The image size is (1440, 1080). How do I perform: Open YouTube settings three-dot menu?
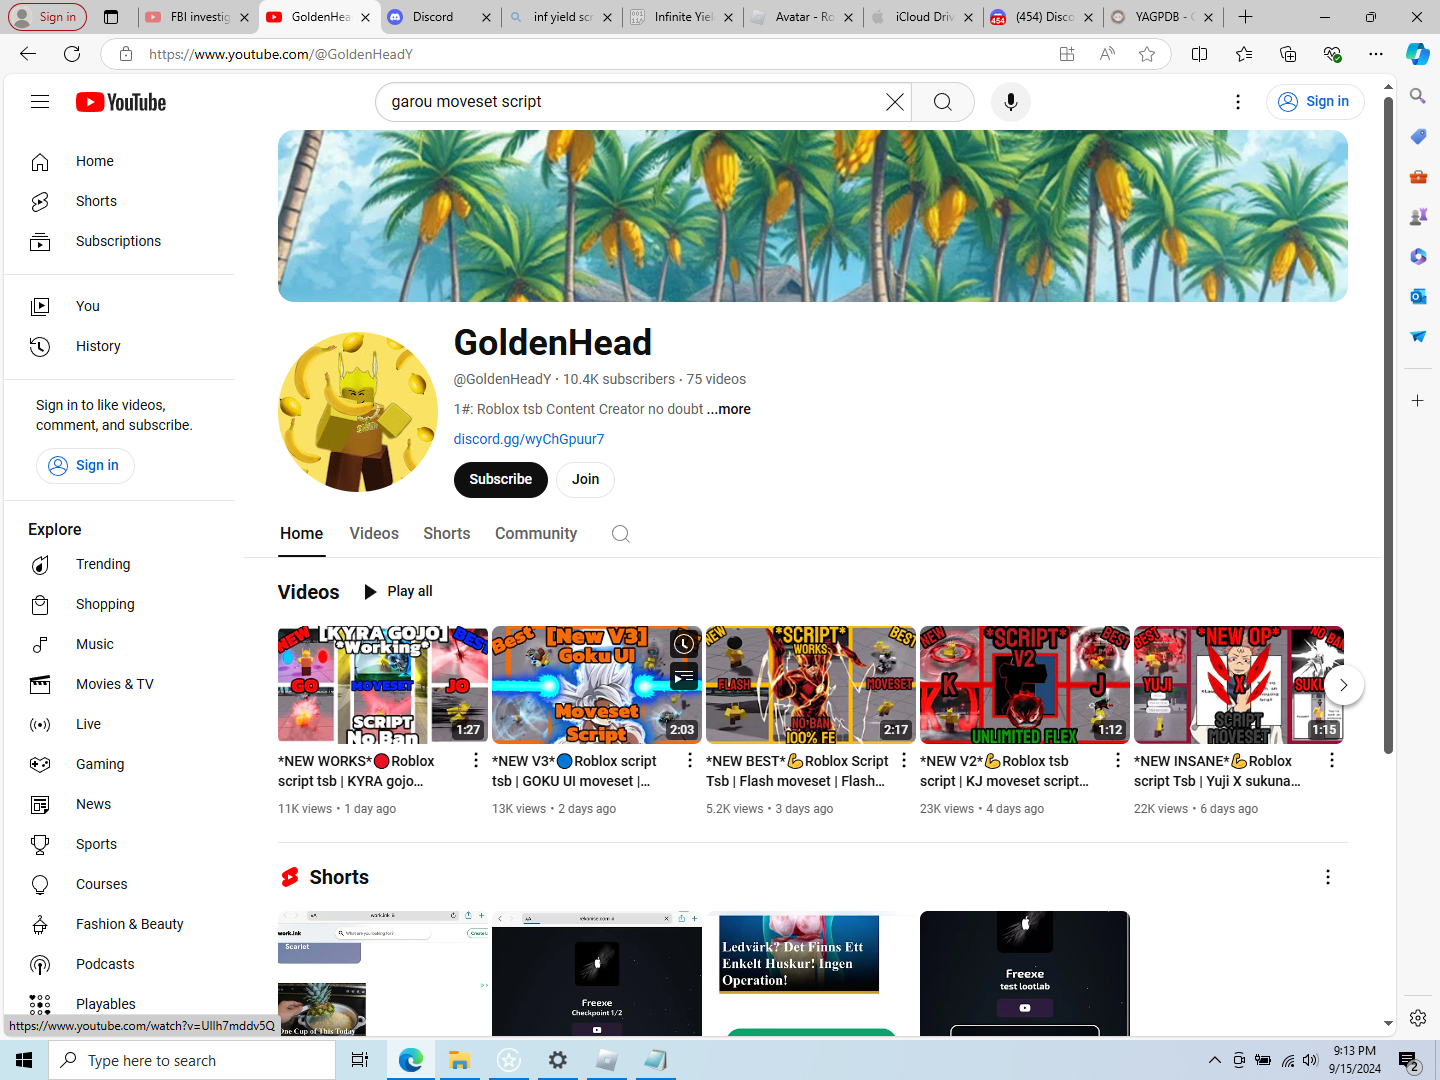click(1238, 102)
